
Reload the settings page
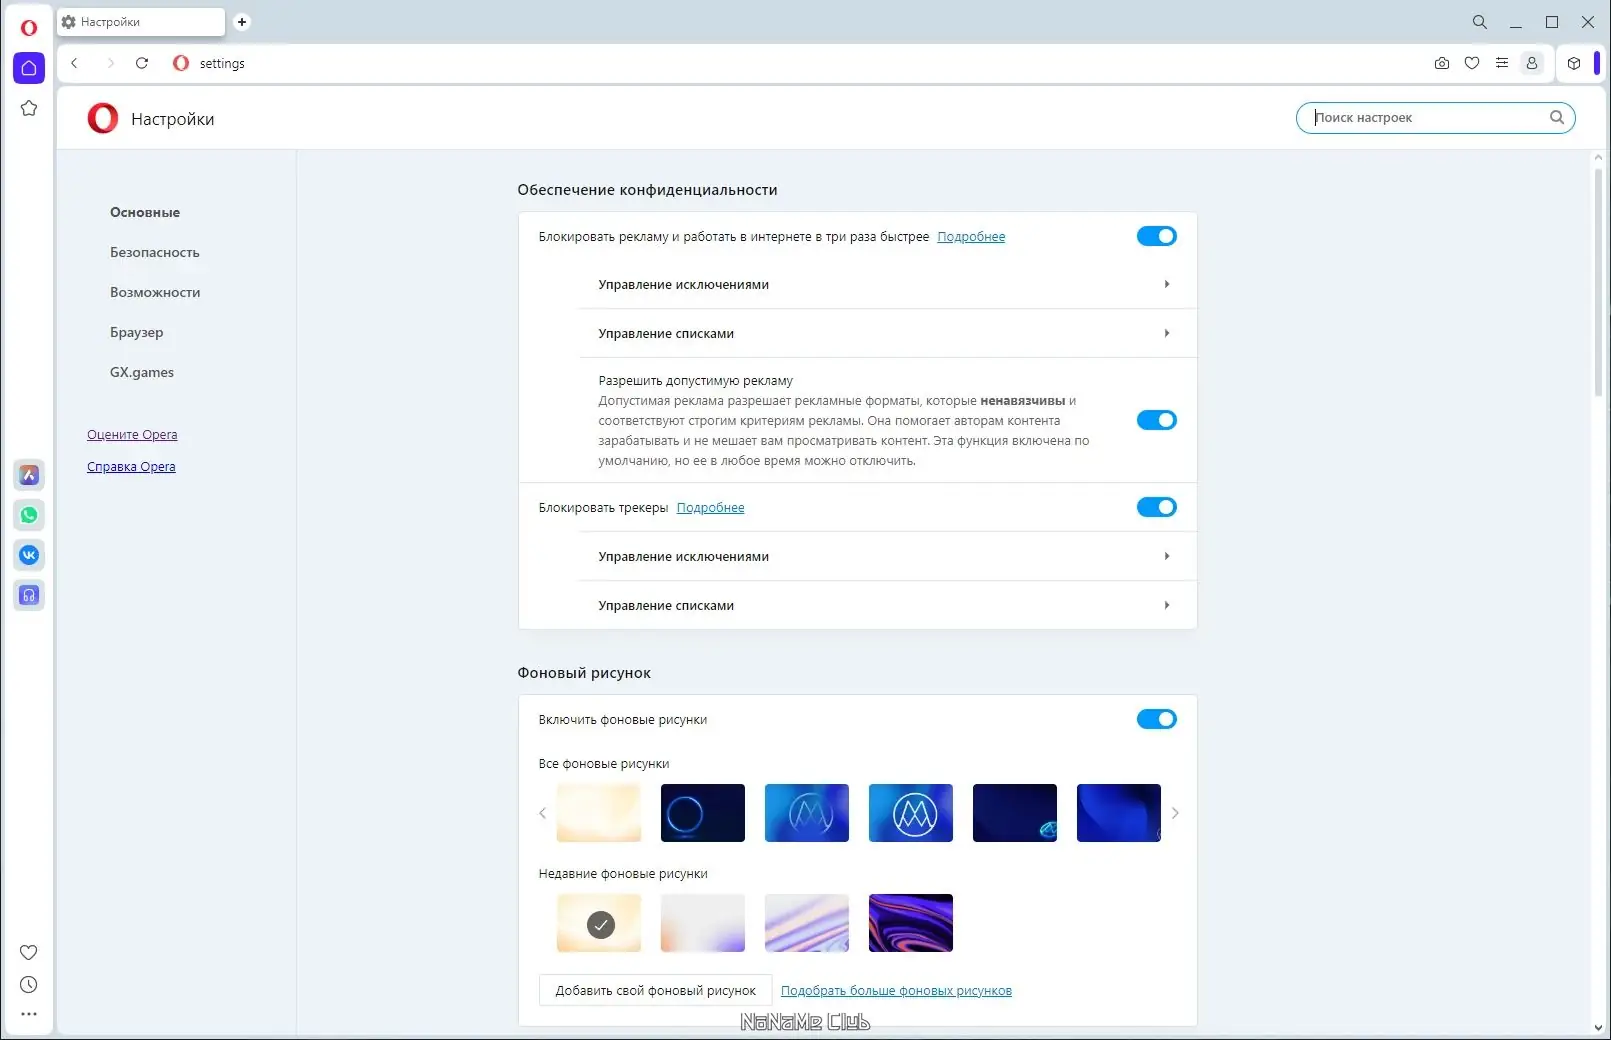pos(142,63)
